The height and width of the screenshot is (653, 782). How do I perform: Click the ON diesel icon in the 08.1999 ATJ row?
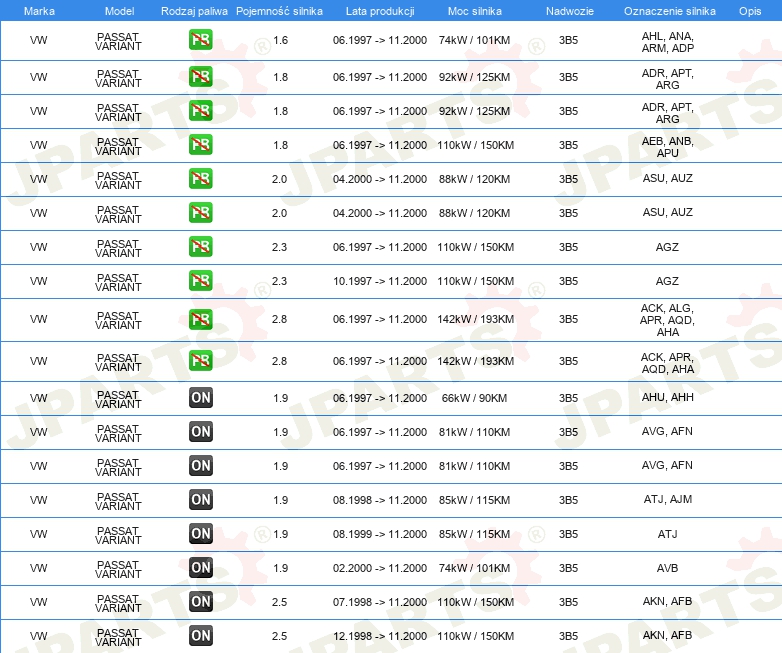click(x=200, y=533)
